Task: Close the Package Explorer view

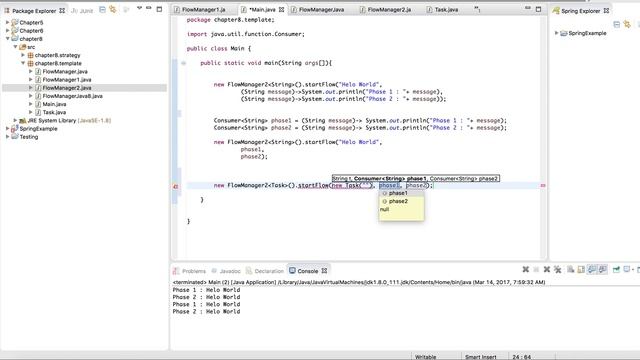Action: (x=62, y=11)
